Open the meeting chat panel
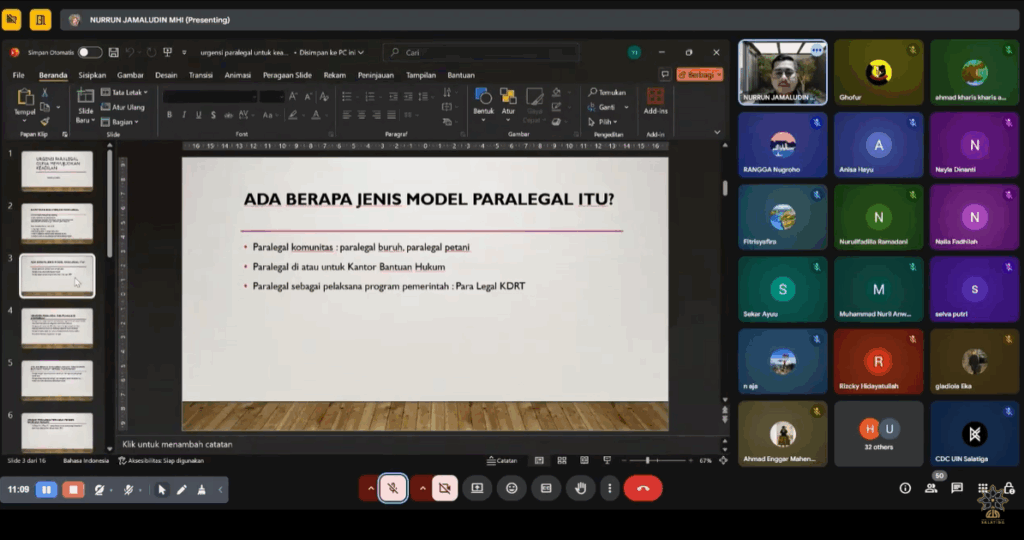This screenshot has height=540, width=1024. [x=957, y=488]
